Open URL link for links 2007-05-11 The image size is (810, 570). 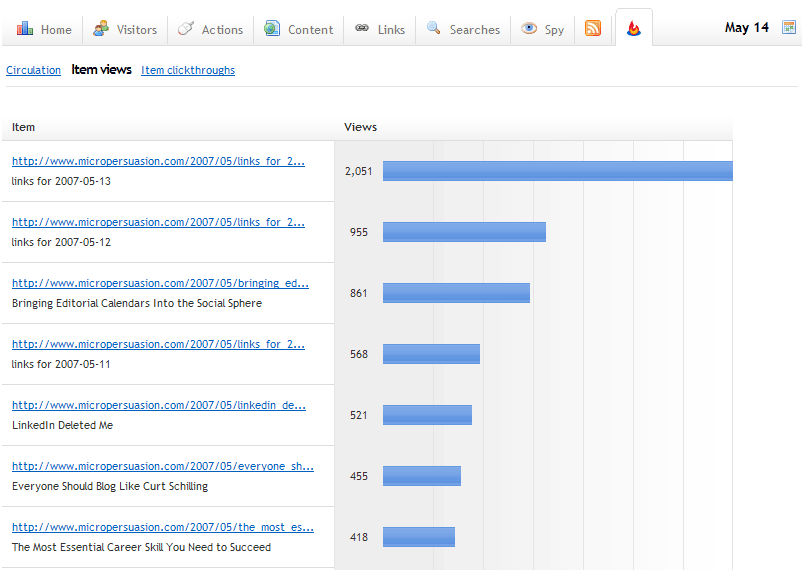(x=159, y=344)
